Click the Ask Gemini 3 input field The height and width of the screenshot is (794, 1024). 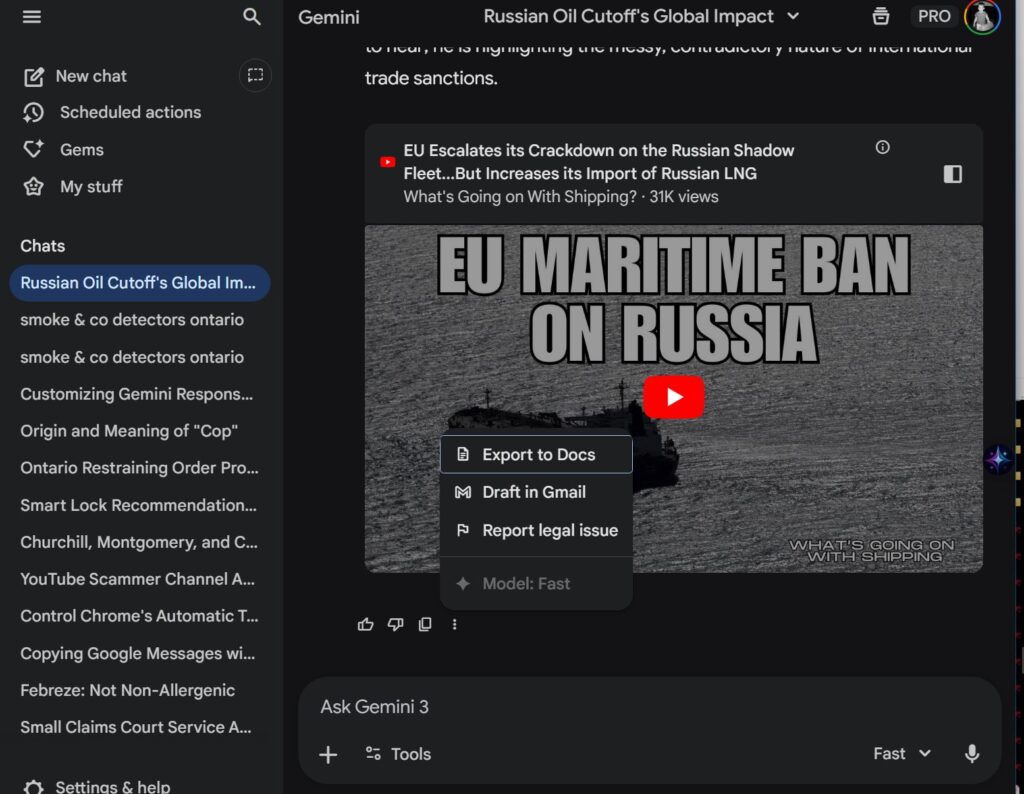pyautogui.click(x=600, y=707)
